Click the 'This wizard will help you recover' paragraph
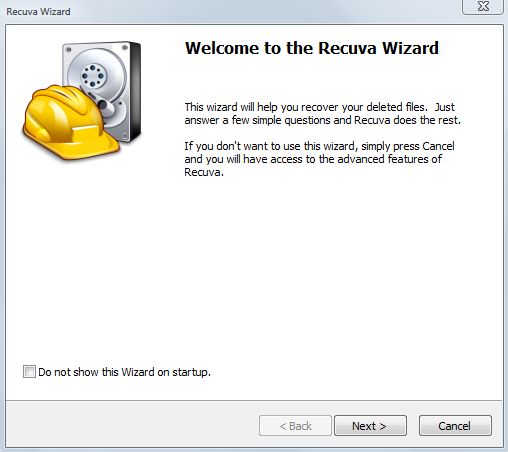The image size is (508, 452). pos(322,113)
